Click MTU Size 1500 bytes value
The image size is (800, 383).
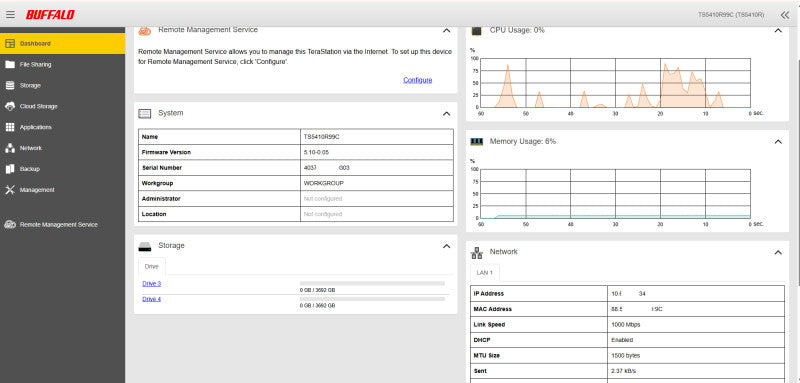pos(626,355)
